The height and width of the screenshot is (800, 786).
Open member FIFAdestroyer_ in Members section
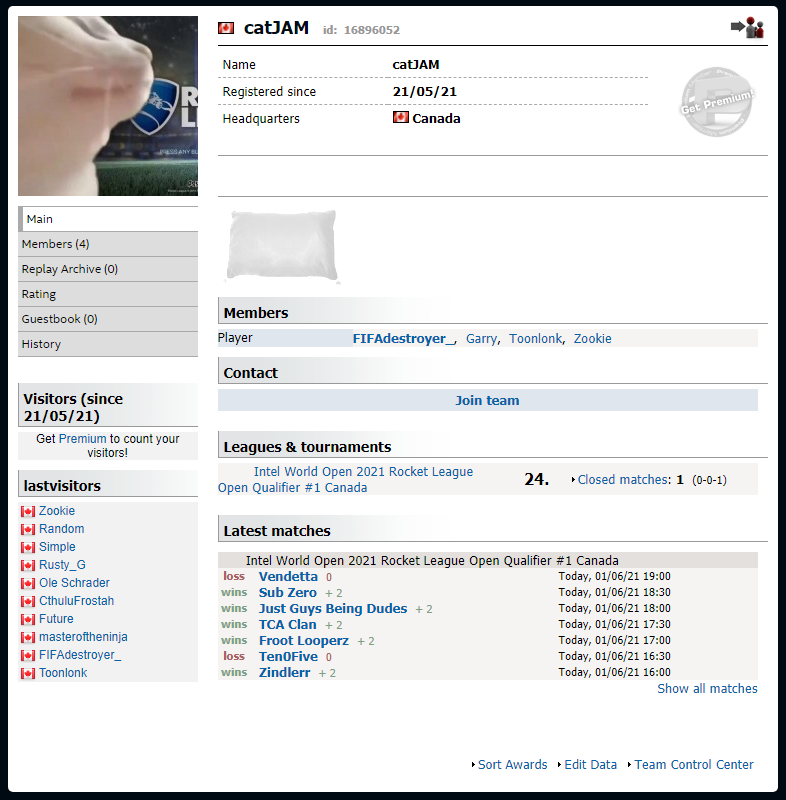click(x=404, y=338)
